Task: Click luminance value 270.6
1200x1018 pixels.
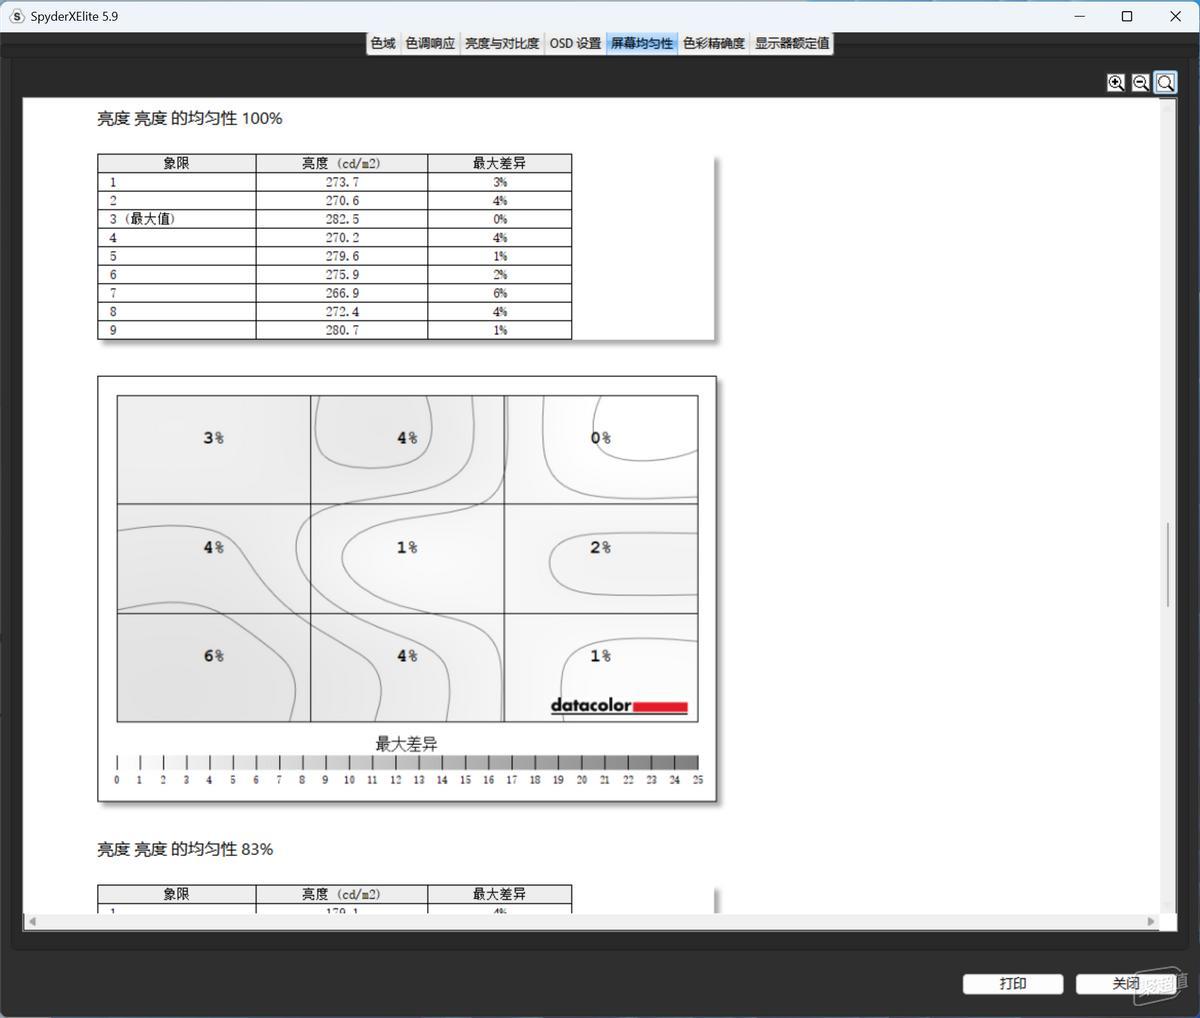Action: point(342,200)
